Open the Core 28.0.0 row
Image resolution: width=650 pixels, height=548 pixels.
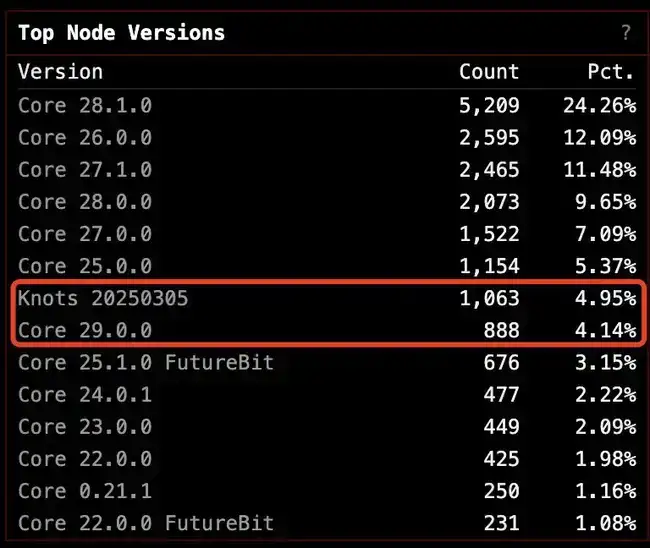[327, 202]
